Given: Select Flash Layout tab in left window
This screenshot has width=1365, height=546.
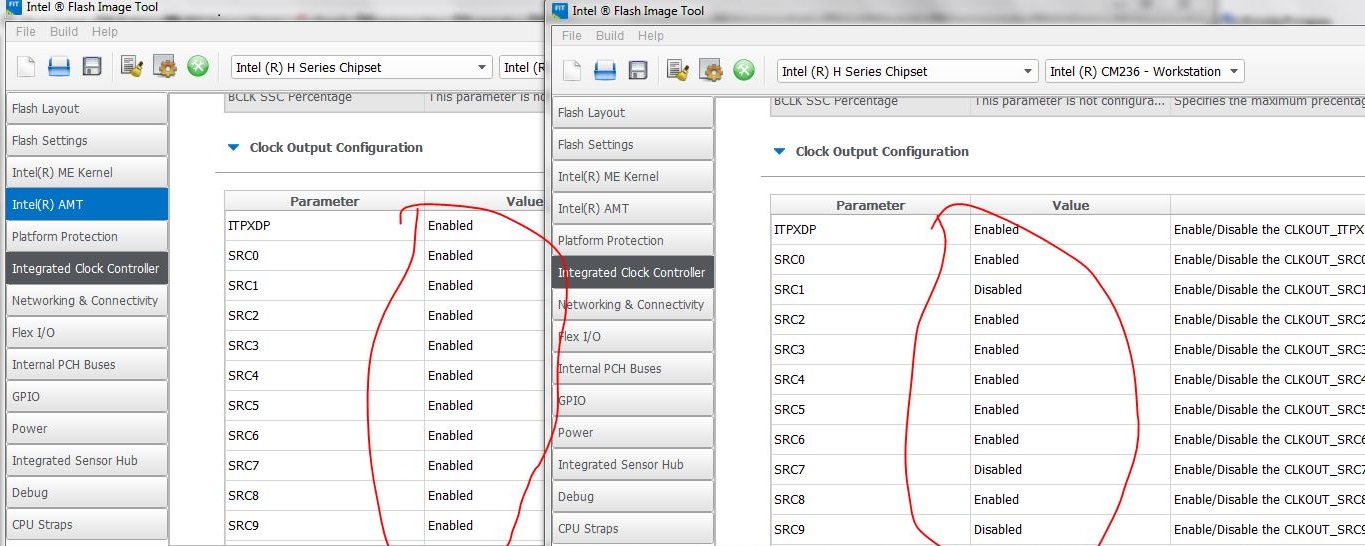Looking at the screenshot, I should pos(87,109).
